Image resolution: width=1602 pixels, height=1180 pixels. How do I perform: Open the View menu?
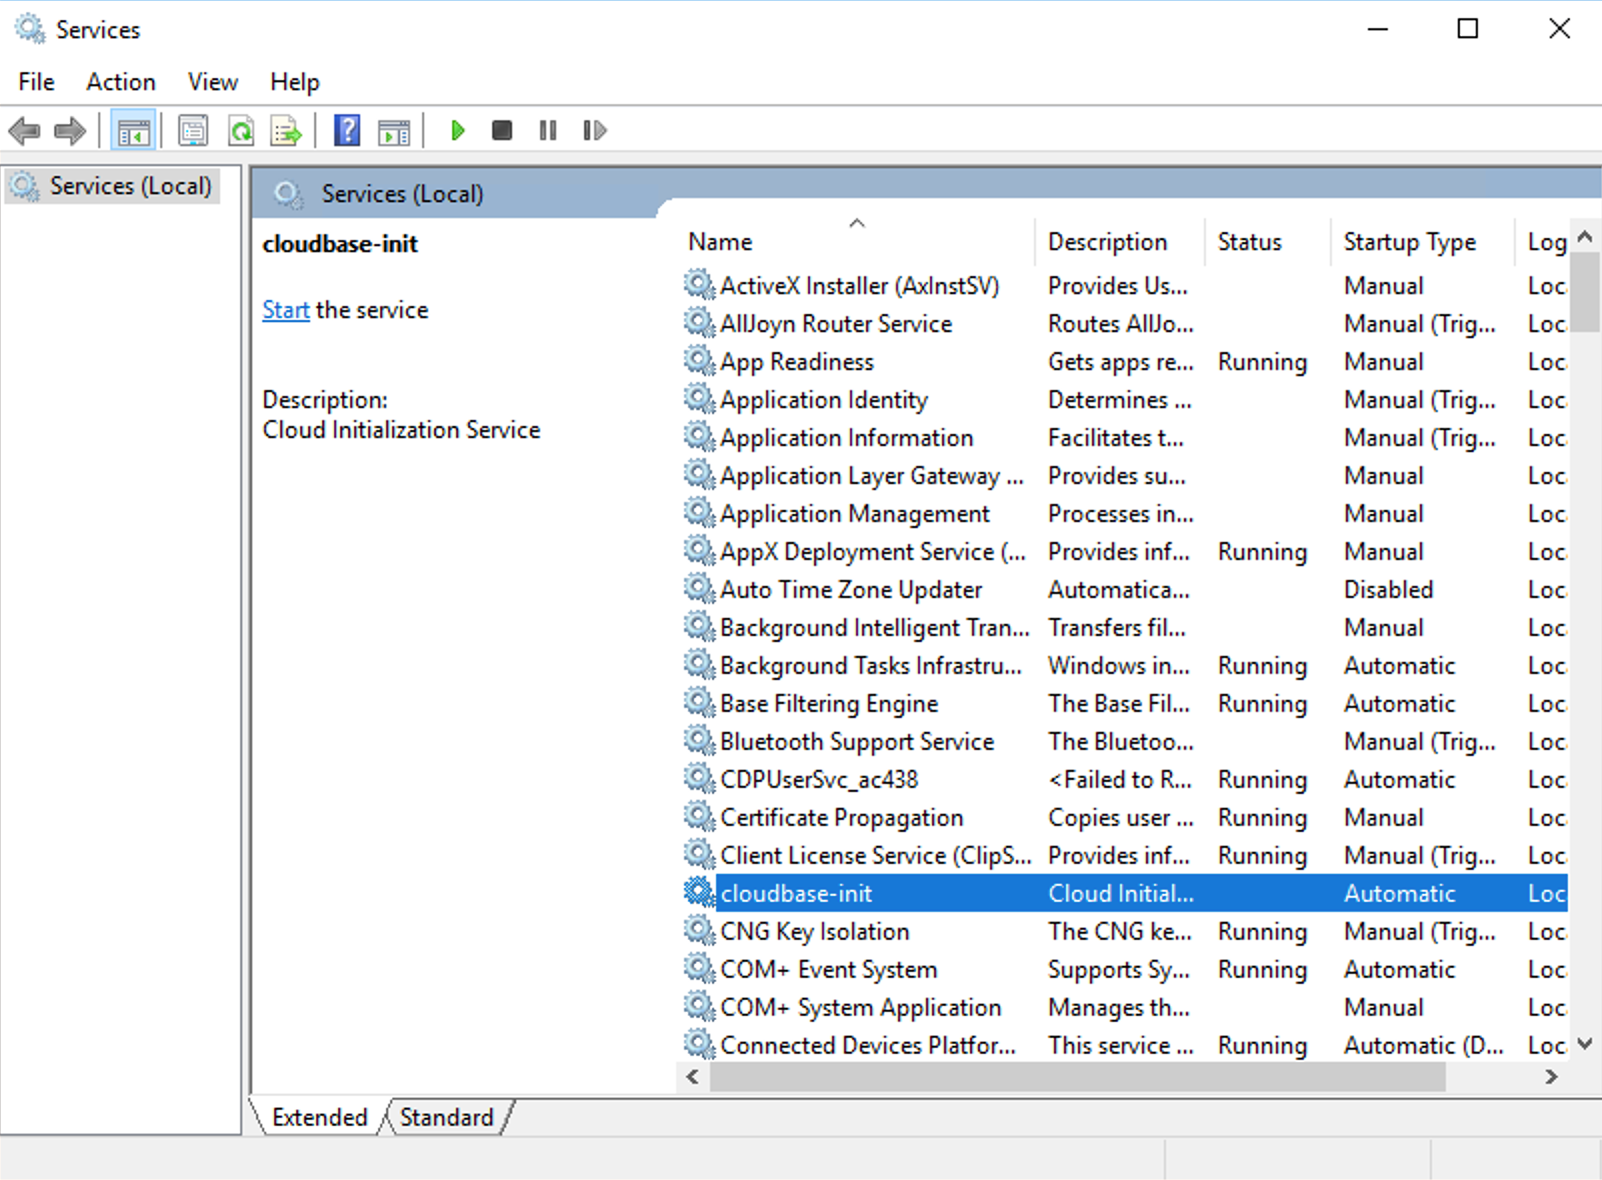tap(213, 82)
